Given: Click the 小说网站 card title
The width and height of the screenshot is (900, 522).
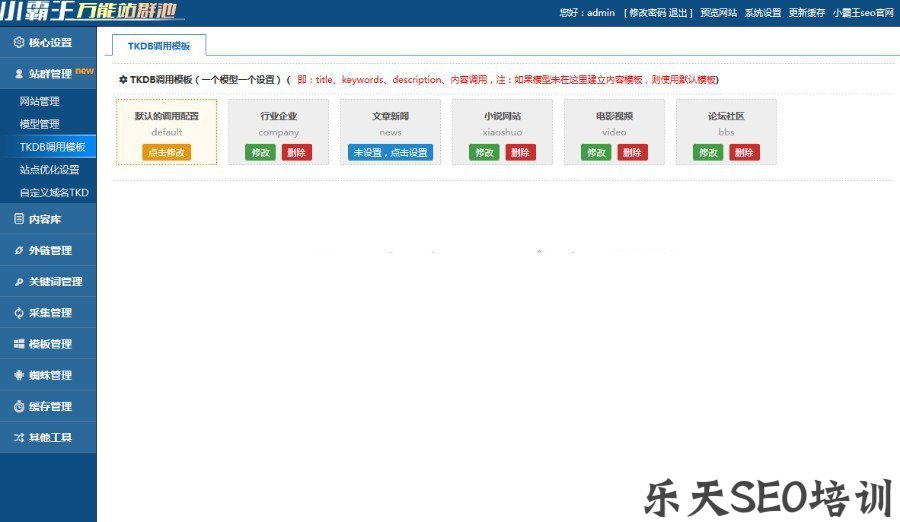Looking at the screenshot, I should (502, 116).
